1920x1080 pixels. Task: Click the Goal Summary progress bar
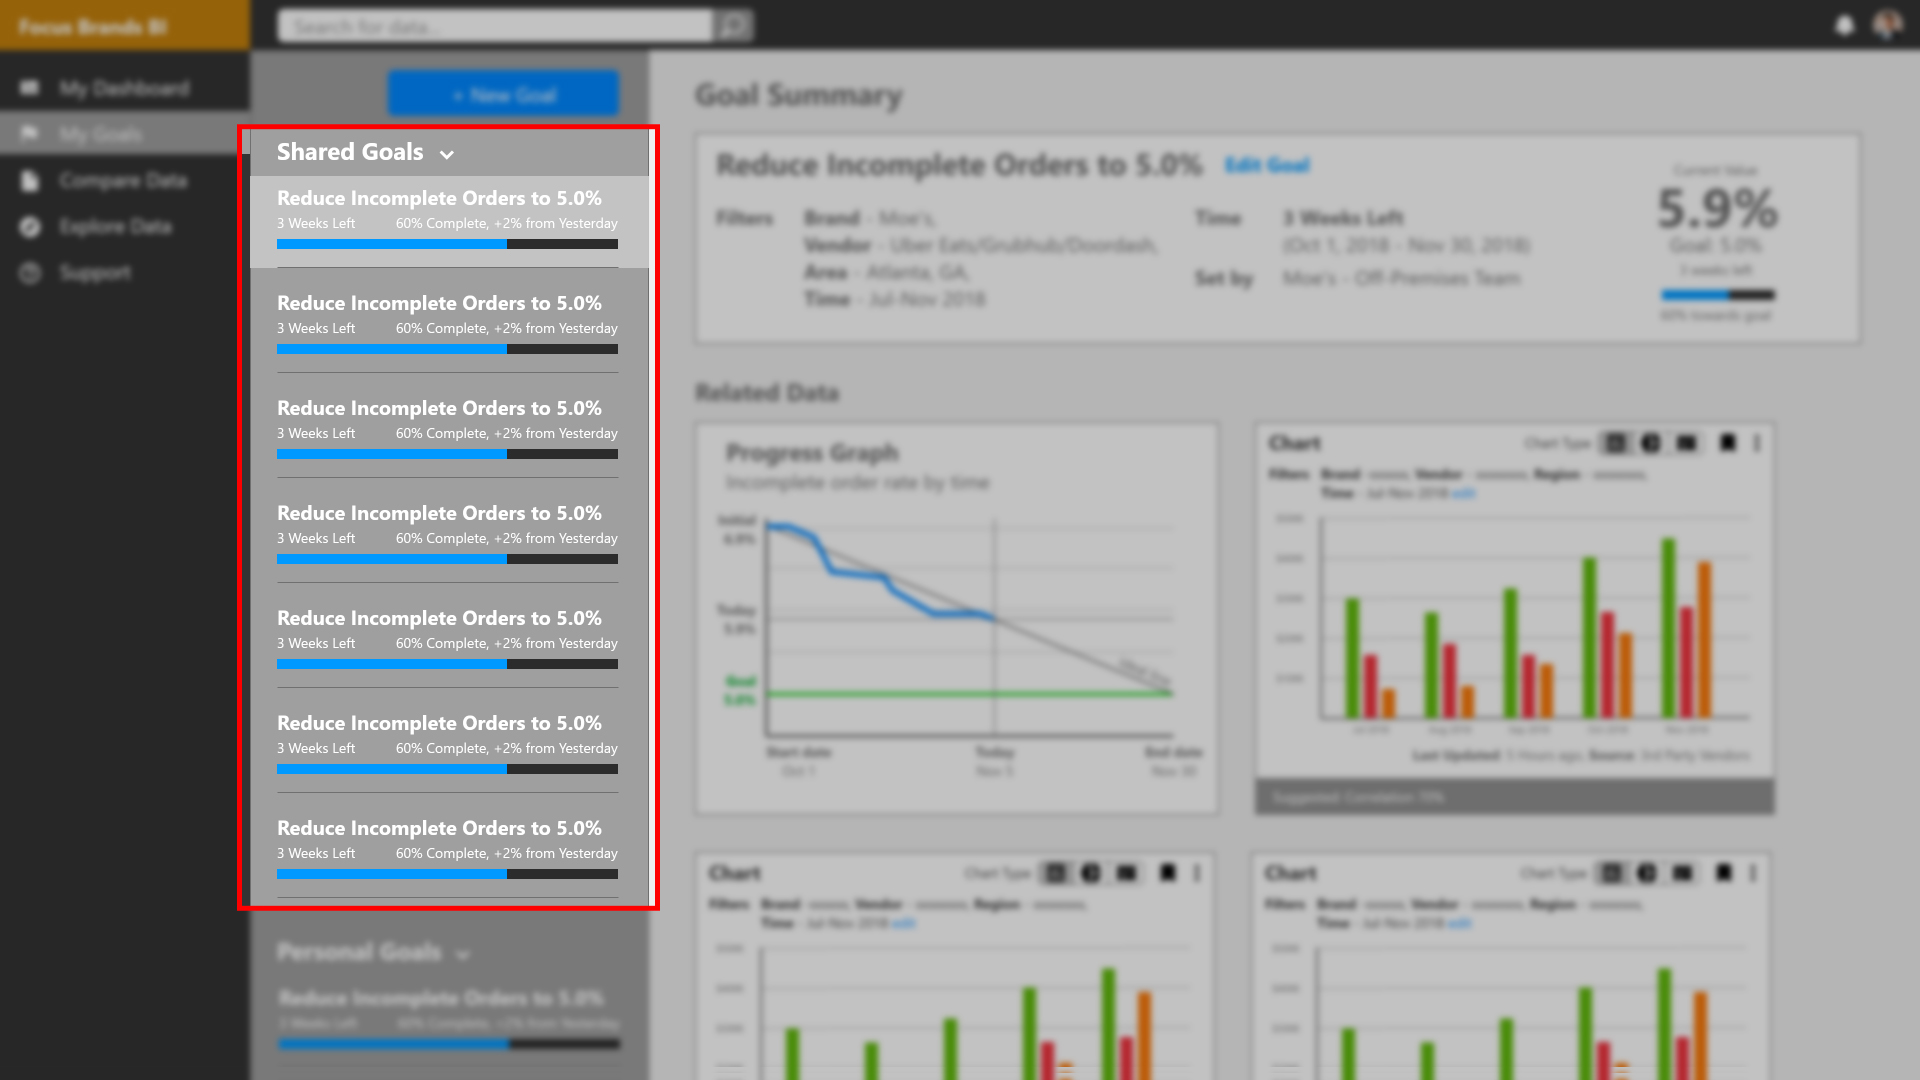click(1718, 295)
